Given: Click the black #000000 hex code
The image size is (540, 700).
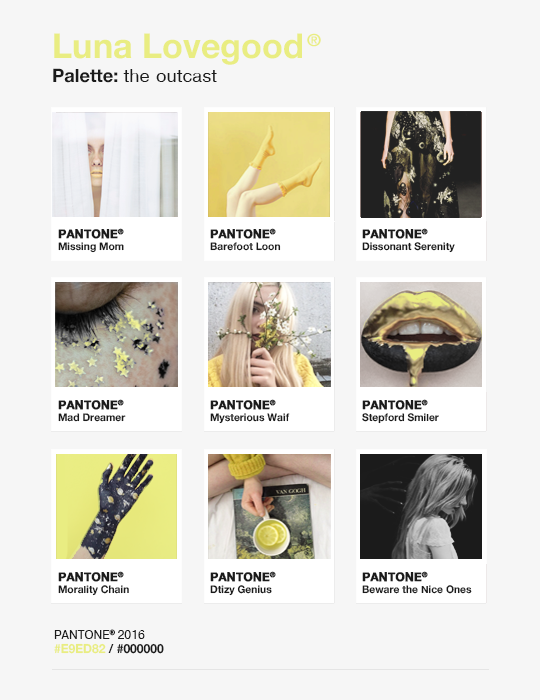Looking at the screenshot, I should coord(140,649).
